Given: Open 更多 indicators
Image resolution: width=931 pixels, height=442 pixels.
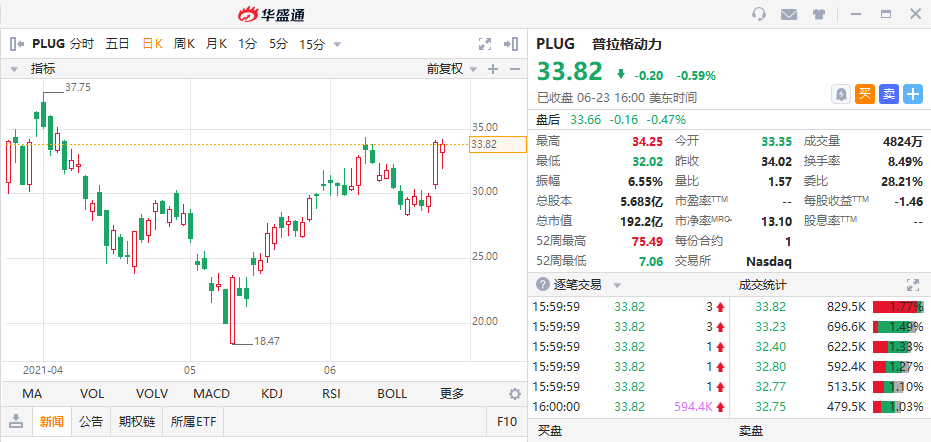Looking at the screenshot, I should coord(452,394).
